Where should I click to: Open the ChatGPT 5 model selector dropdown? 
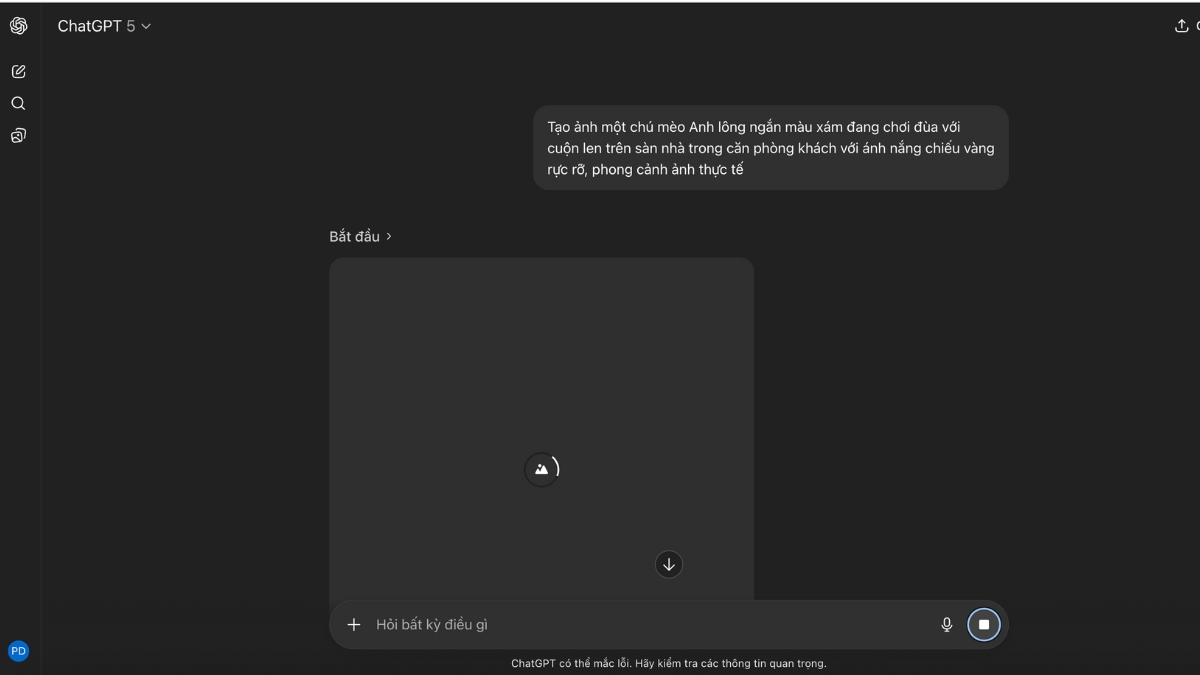pos(104,27)
